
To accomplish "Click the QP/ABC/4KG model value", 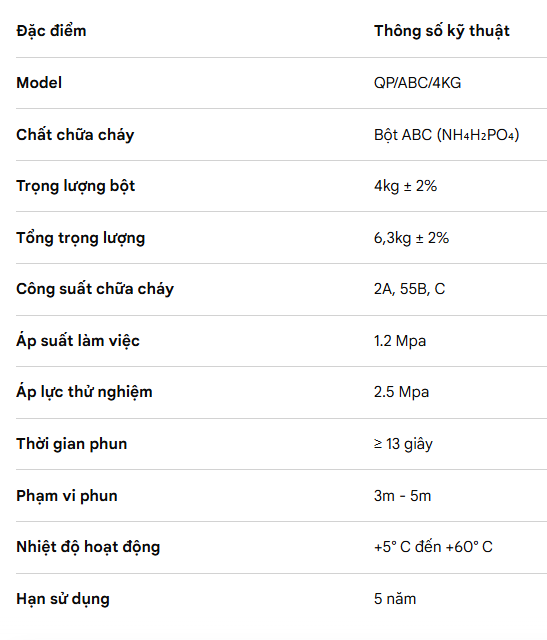I will tap(417, 83).
